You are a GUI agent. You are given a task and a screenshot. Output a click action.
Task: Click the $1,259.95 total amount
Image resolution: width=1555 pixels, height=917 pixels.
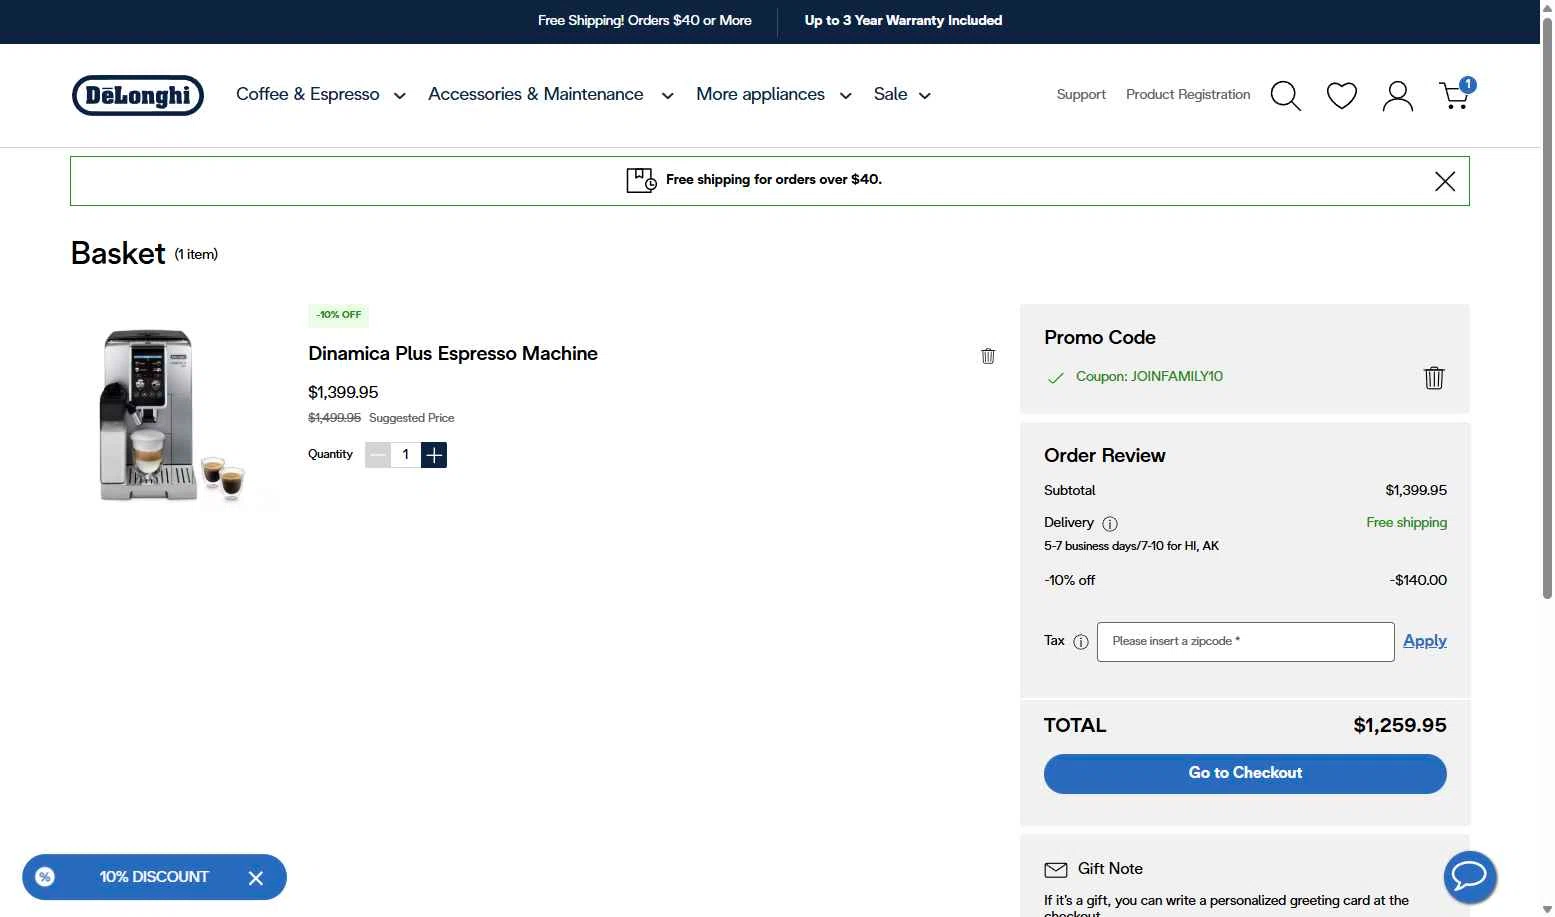tap(1400, 726)
